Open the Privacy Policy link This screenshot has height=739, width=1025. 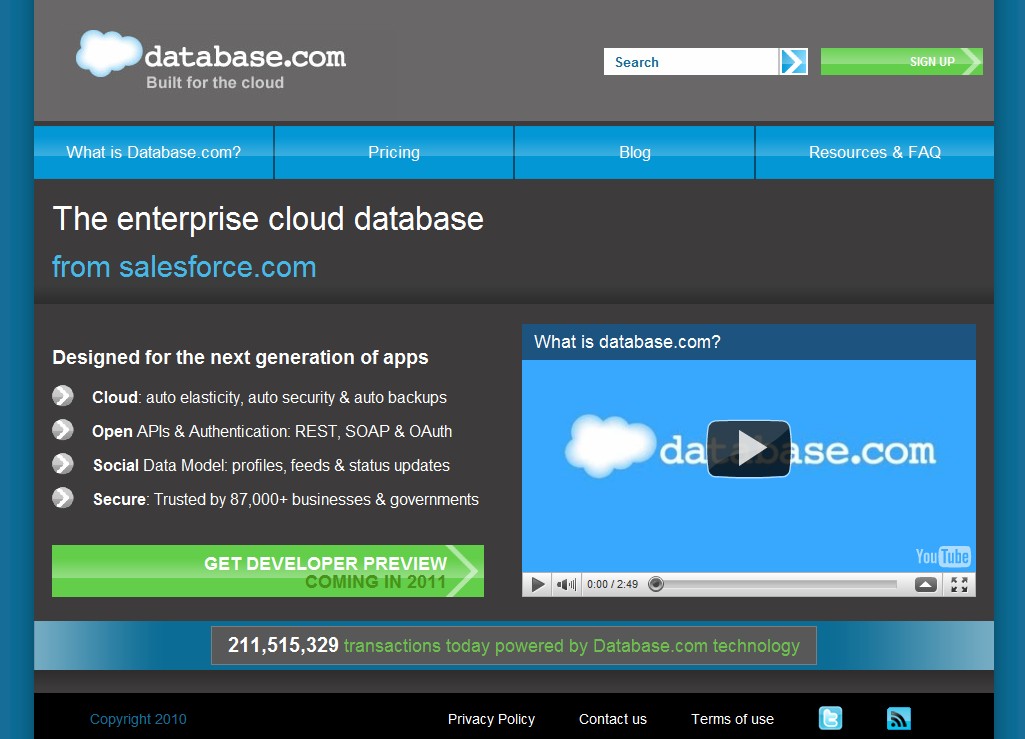pos(491,719)
